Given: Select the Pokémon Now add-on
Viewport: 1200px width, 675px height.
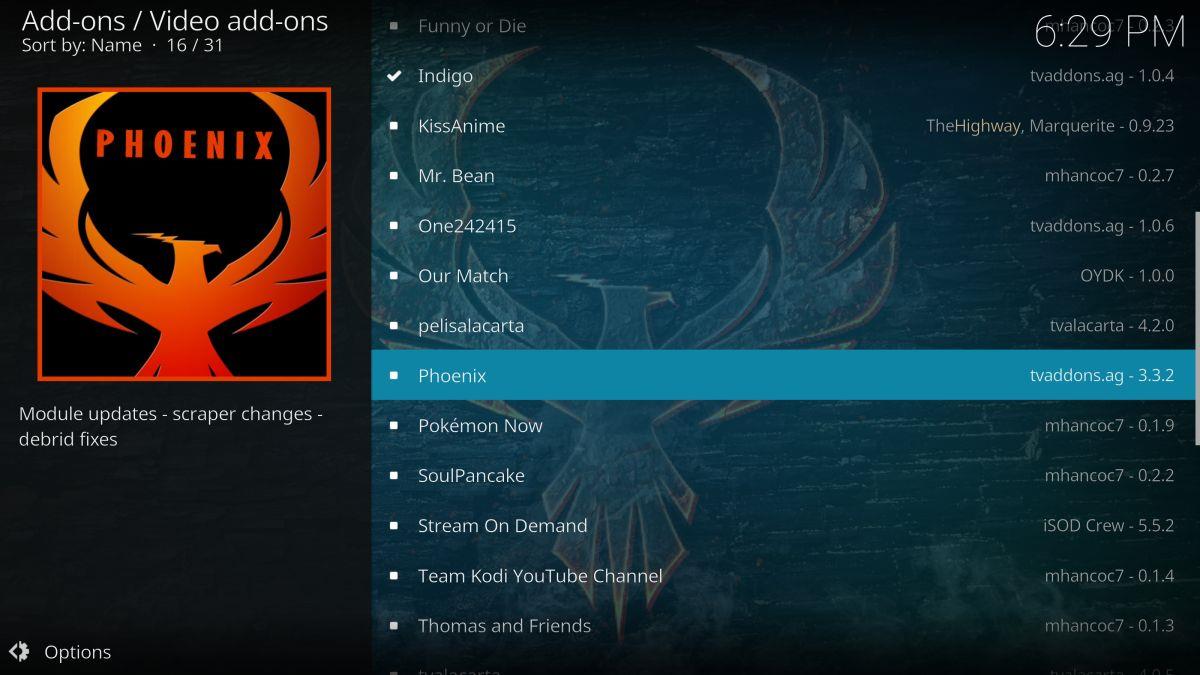Looking at the screenshot, I should pos(785,425).
